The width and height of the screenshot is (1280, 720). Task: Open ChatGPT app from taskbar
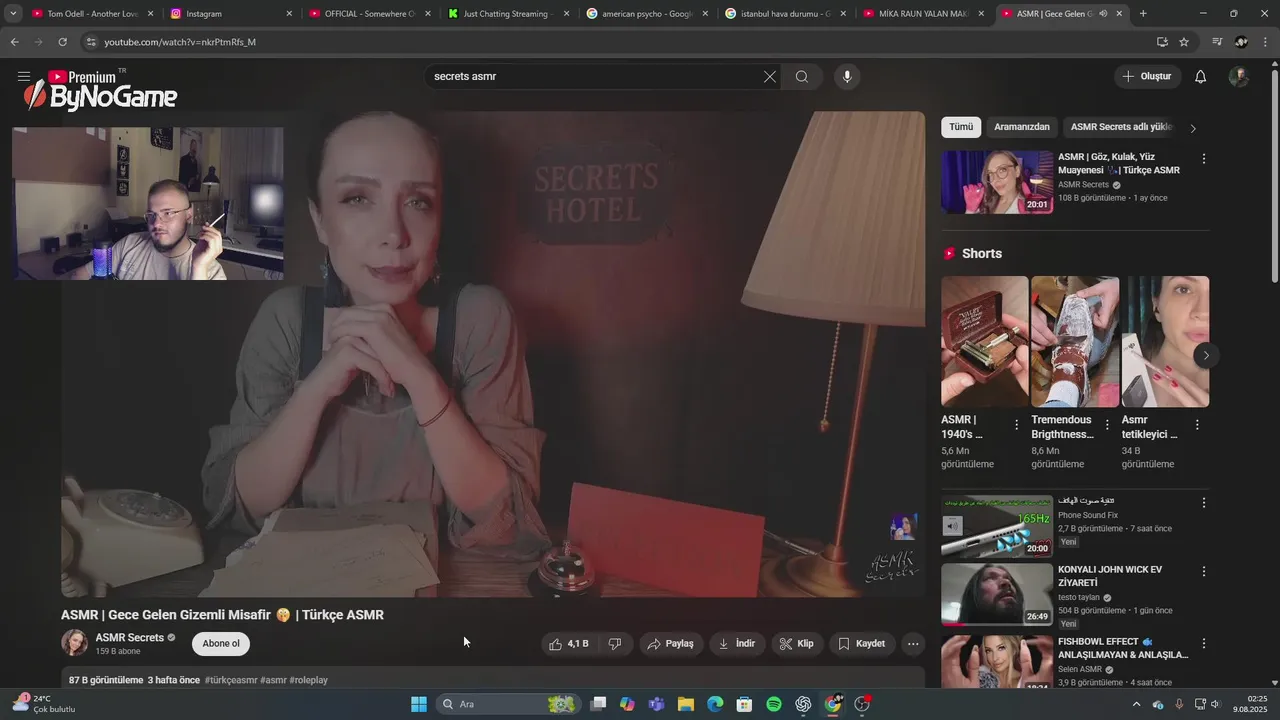pyautogui.click(x=803, y=704)
